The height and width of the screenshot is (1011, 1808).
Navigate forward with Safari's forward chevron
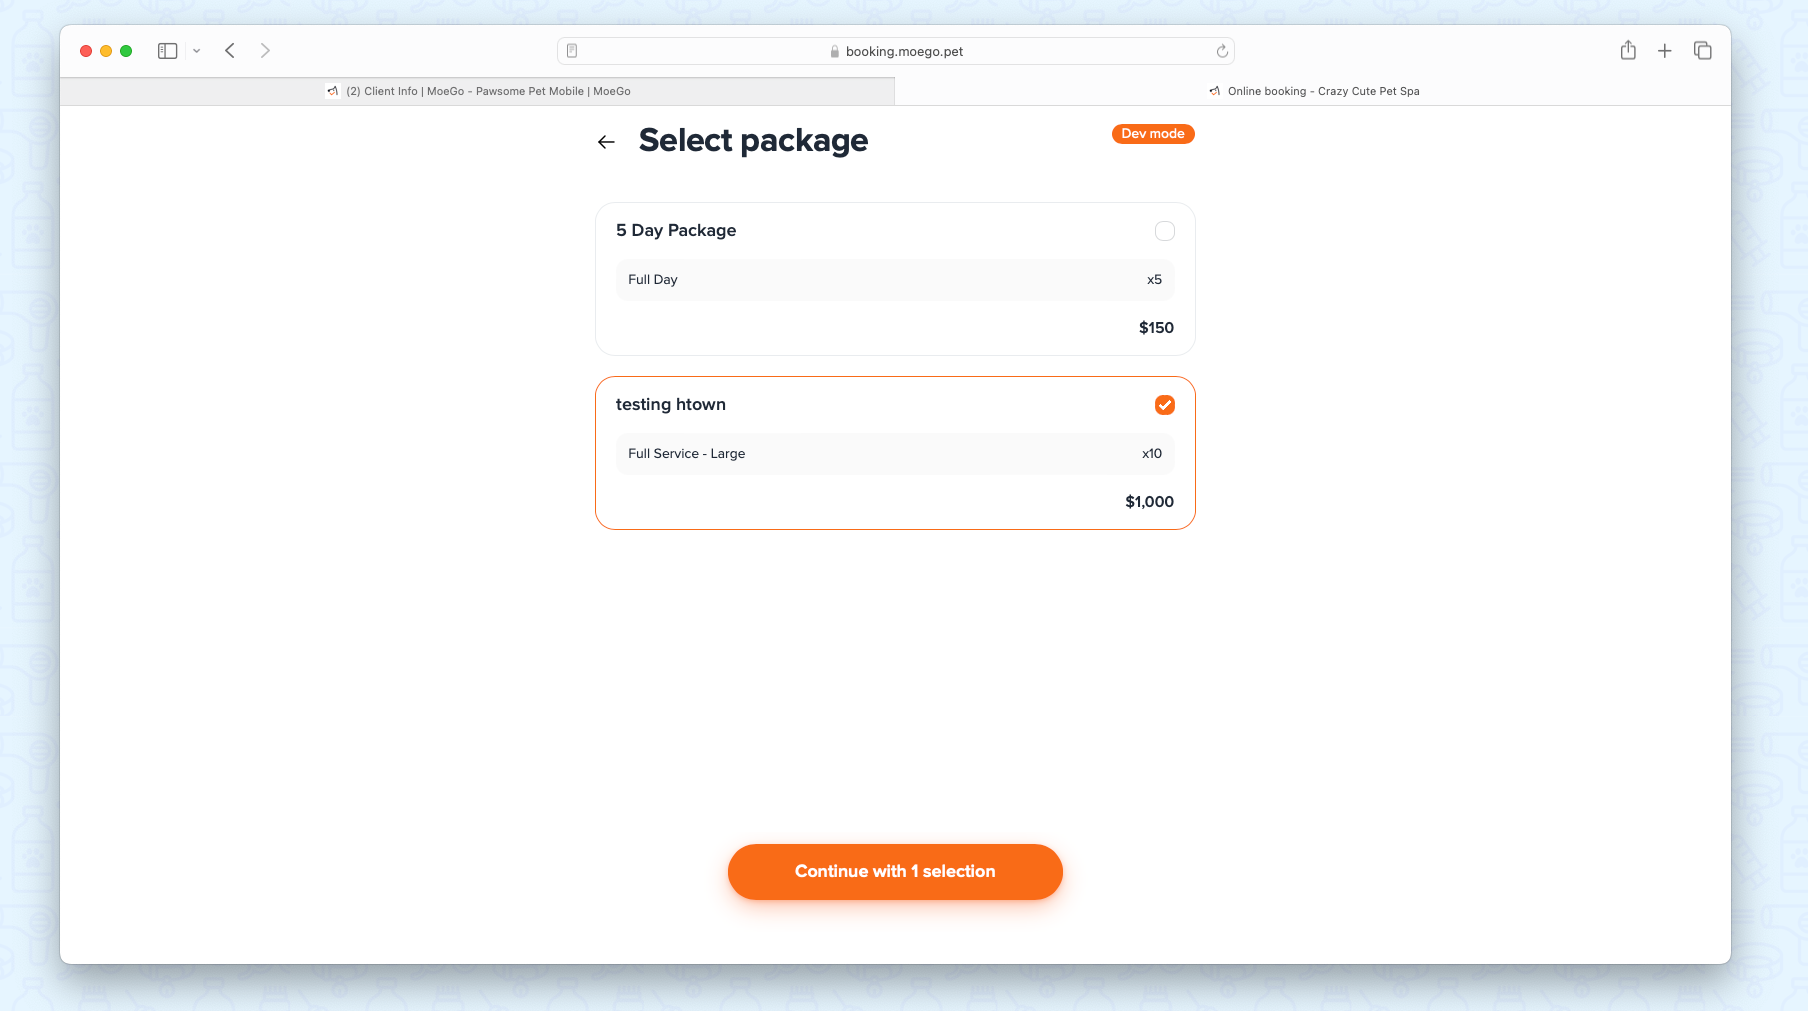(x=265, y=51)
